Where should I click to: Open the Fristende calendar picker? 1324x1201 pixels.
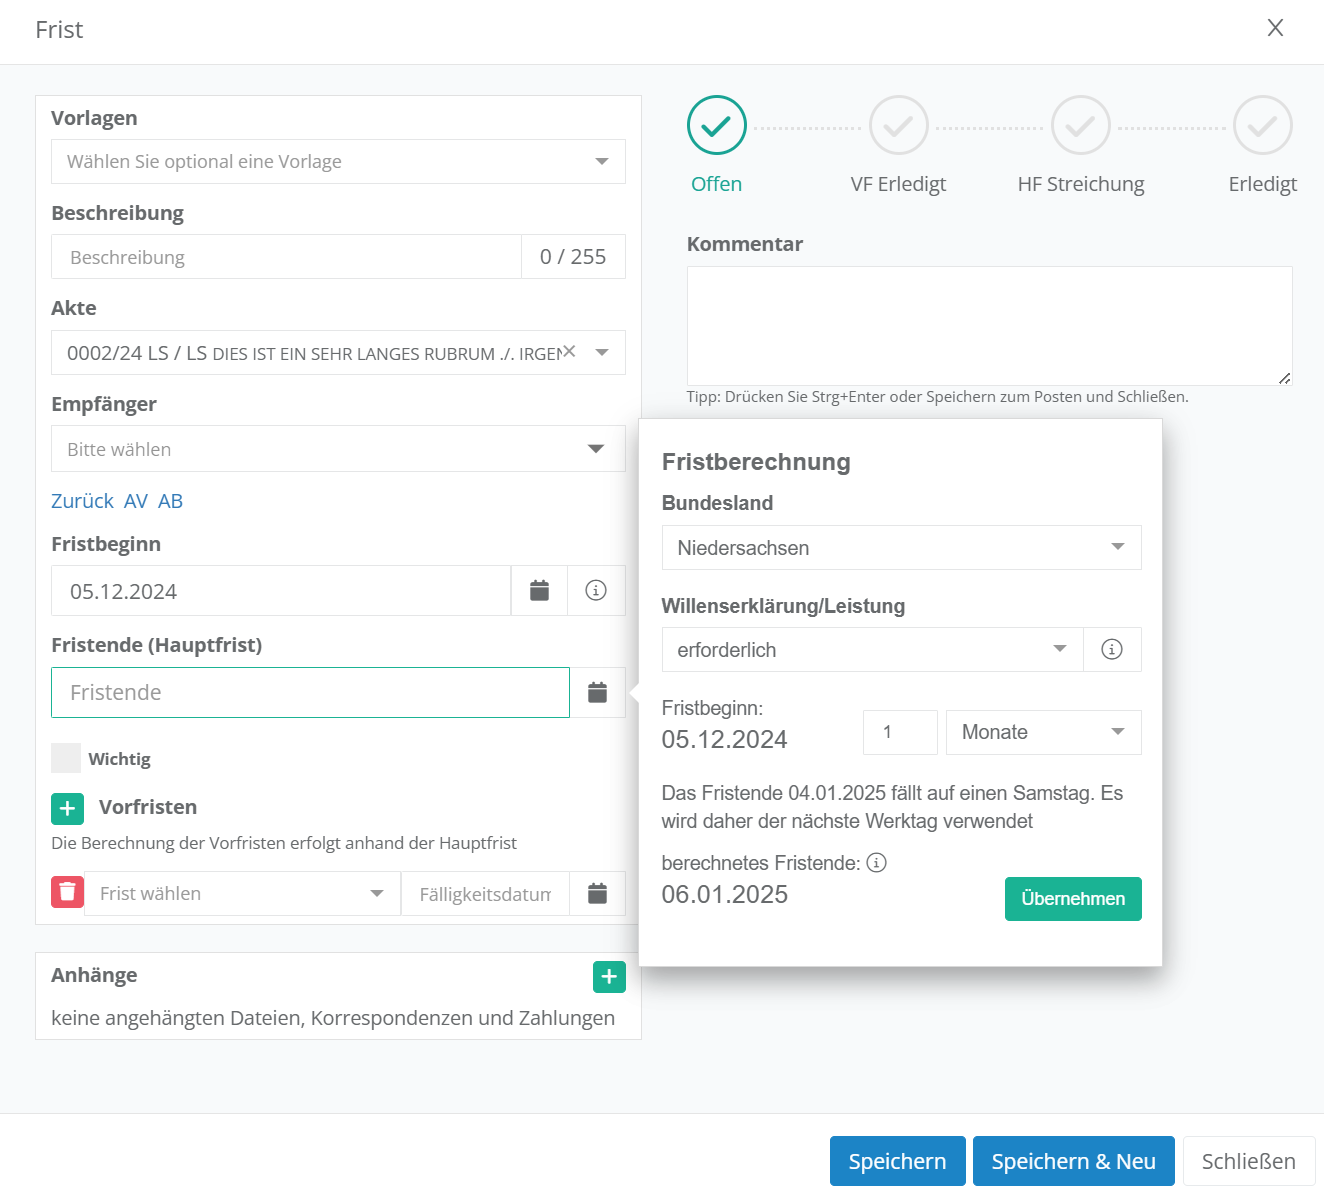point(597,692)
